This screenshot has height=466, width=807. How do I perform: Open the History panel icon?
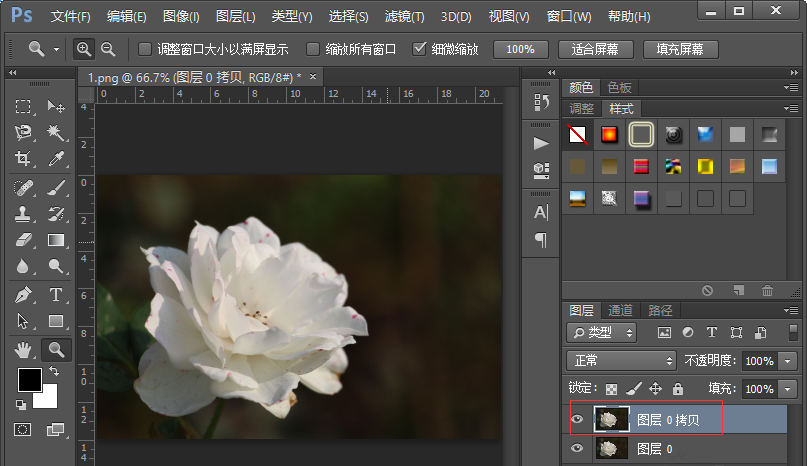(541, 102)
